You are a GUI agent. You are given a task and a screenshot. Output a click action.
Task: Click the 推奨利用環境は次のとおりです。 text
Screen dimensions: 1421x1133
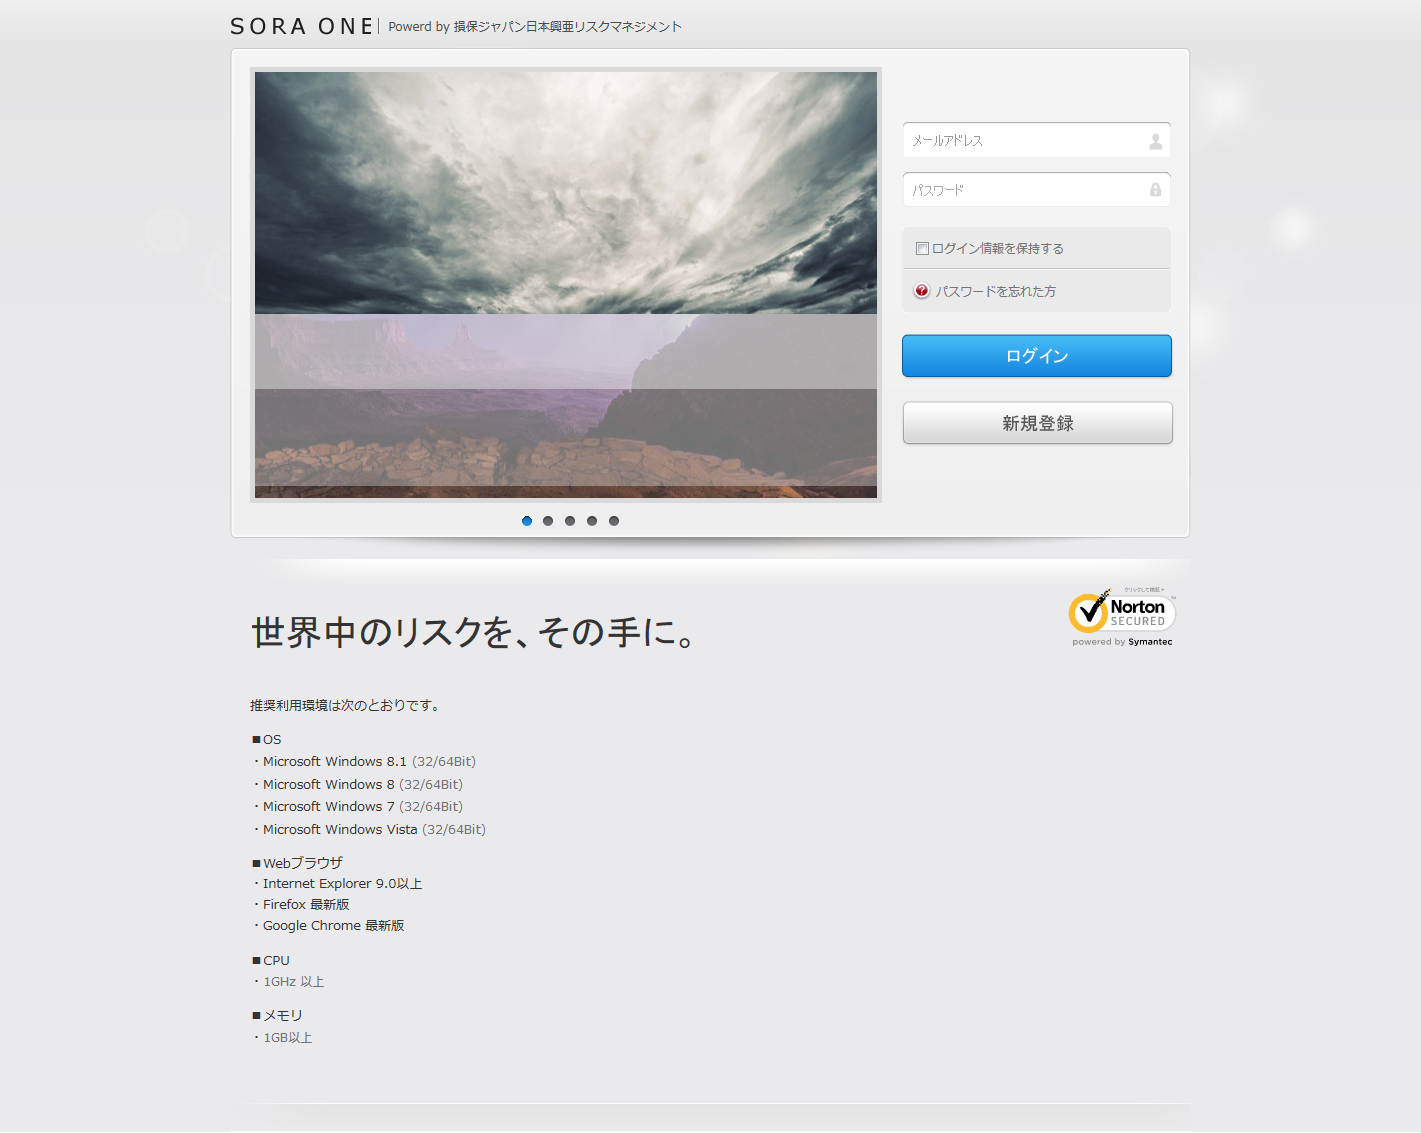click(347, 706)
